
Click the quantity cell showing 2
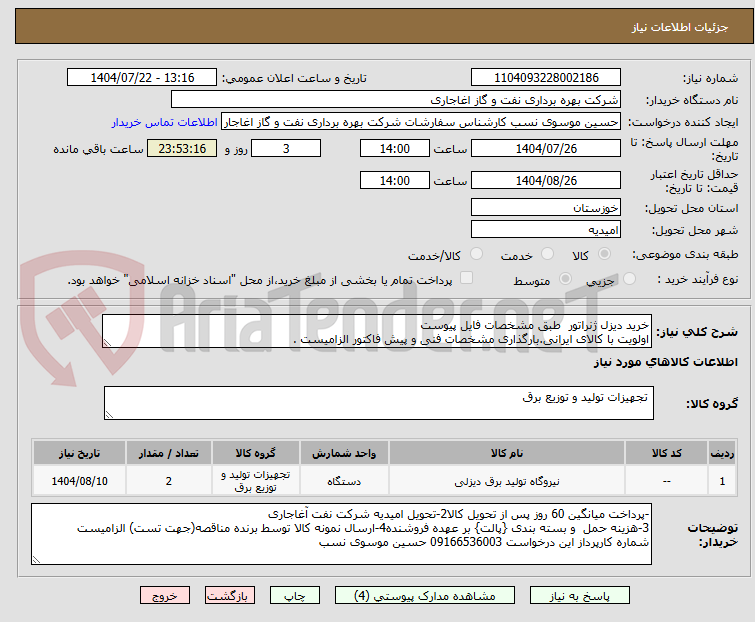click(169, 481)
